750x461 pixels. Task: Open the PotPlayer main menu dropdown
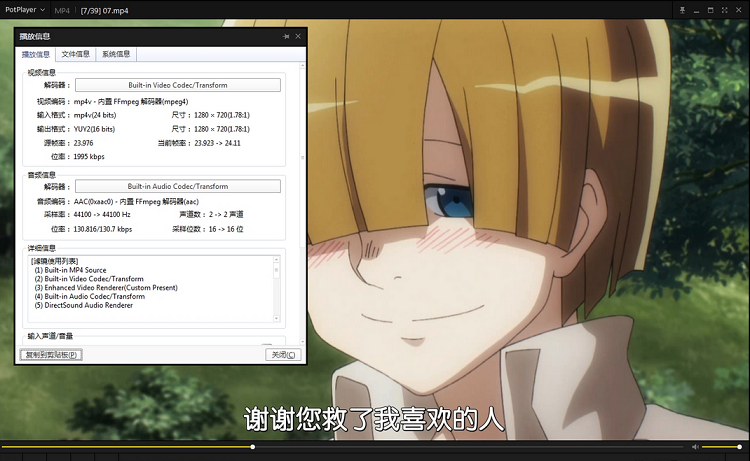(x=24, y=9)
